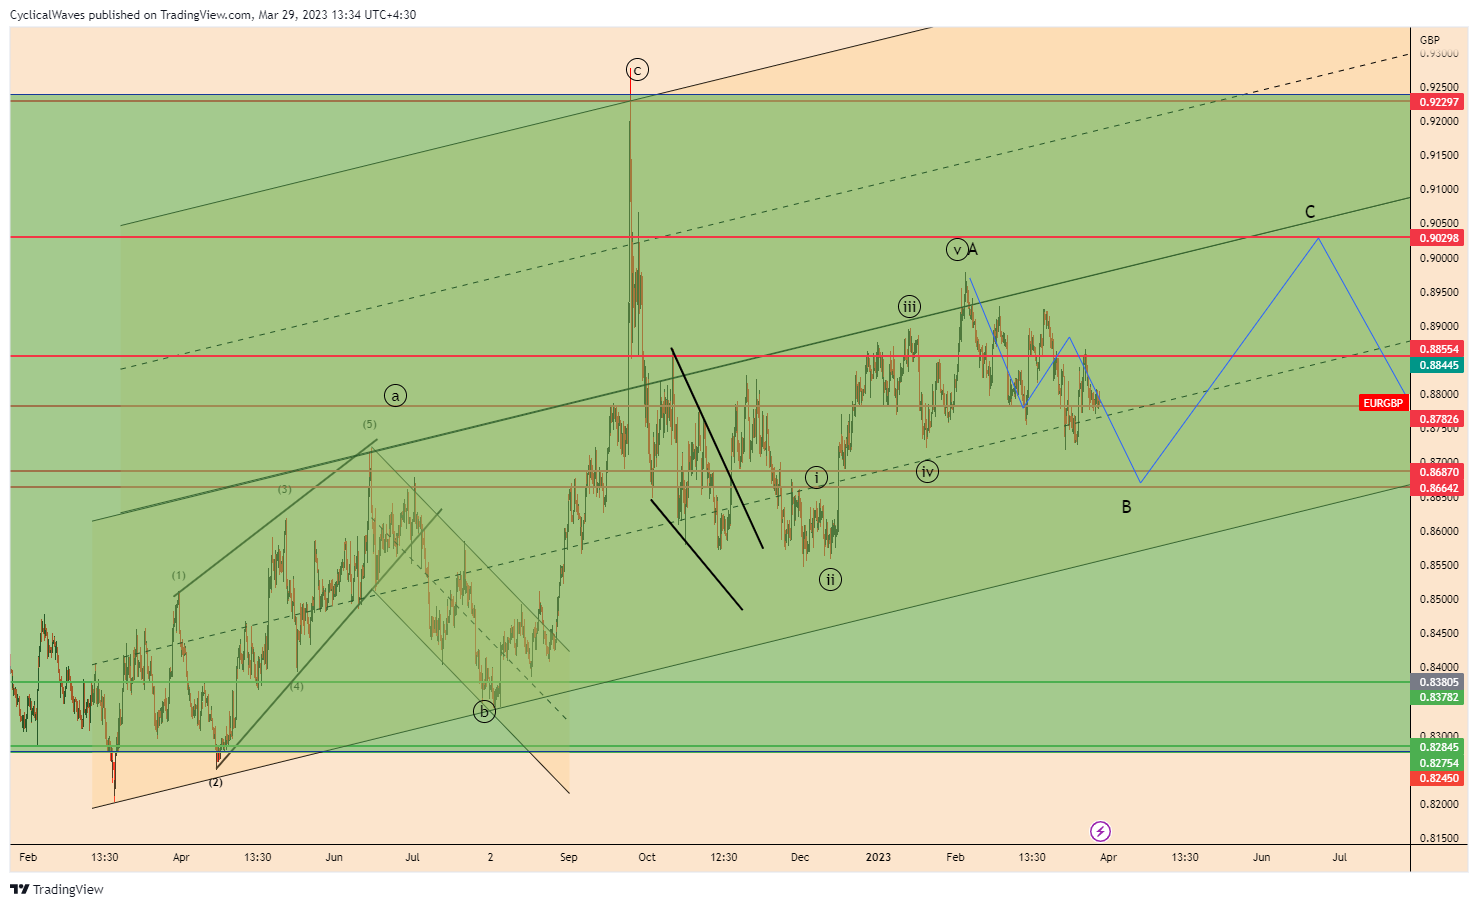Click the 0.88445 current price label
The height and width of the screenshot is (907, 1478).
1439,365
